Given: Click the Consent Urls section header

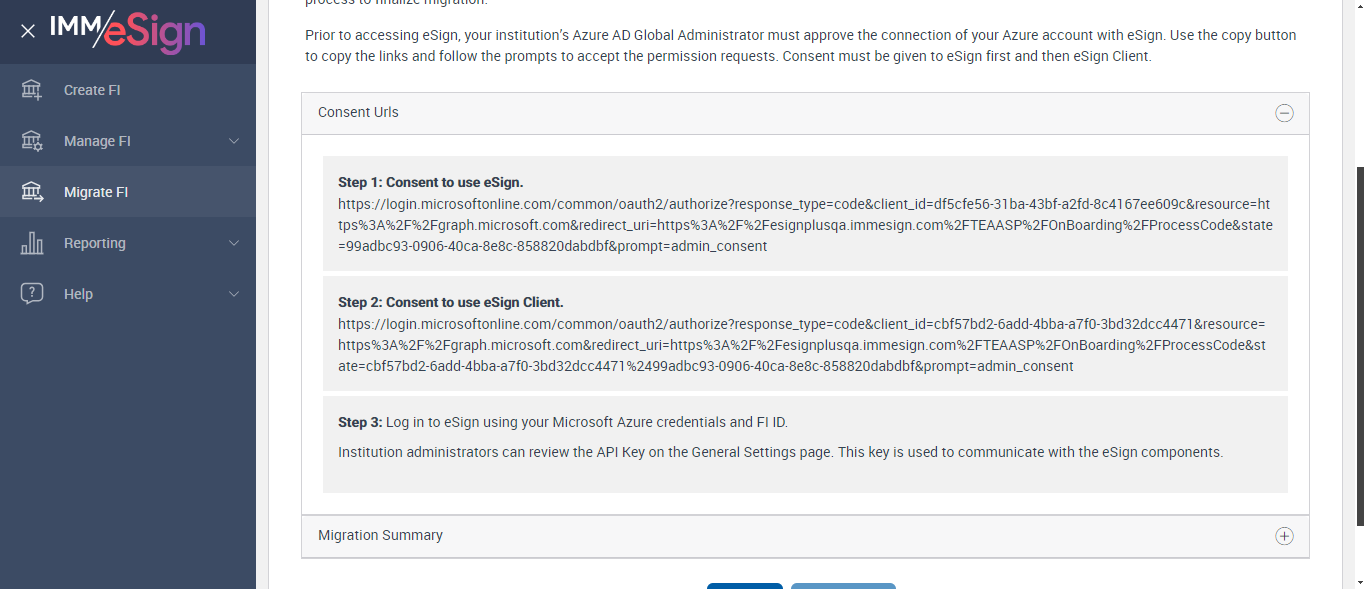Looking at the screenshot, I should (x=805, y=113).
